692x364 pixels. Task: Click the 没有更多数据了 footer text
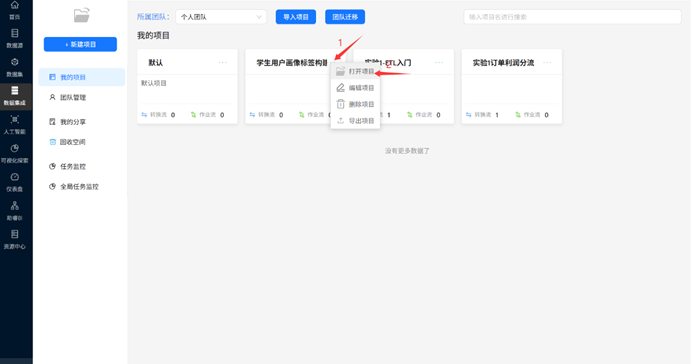pos(407,151)
